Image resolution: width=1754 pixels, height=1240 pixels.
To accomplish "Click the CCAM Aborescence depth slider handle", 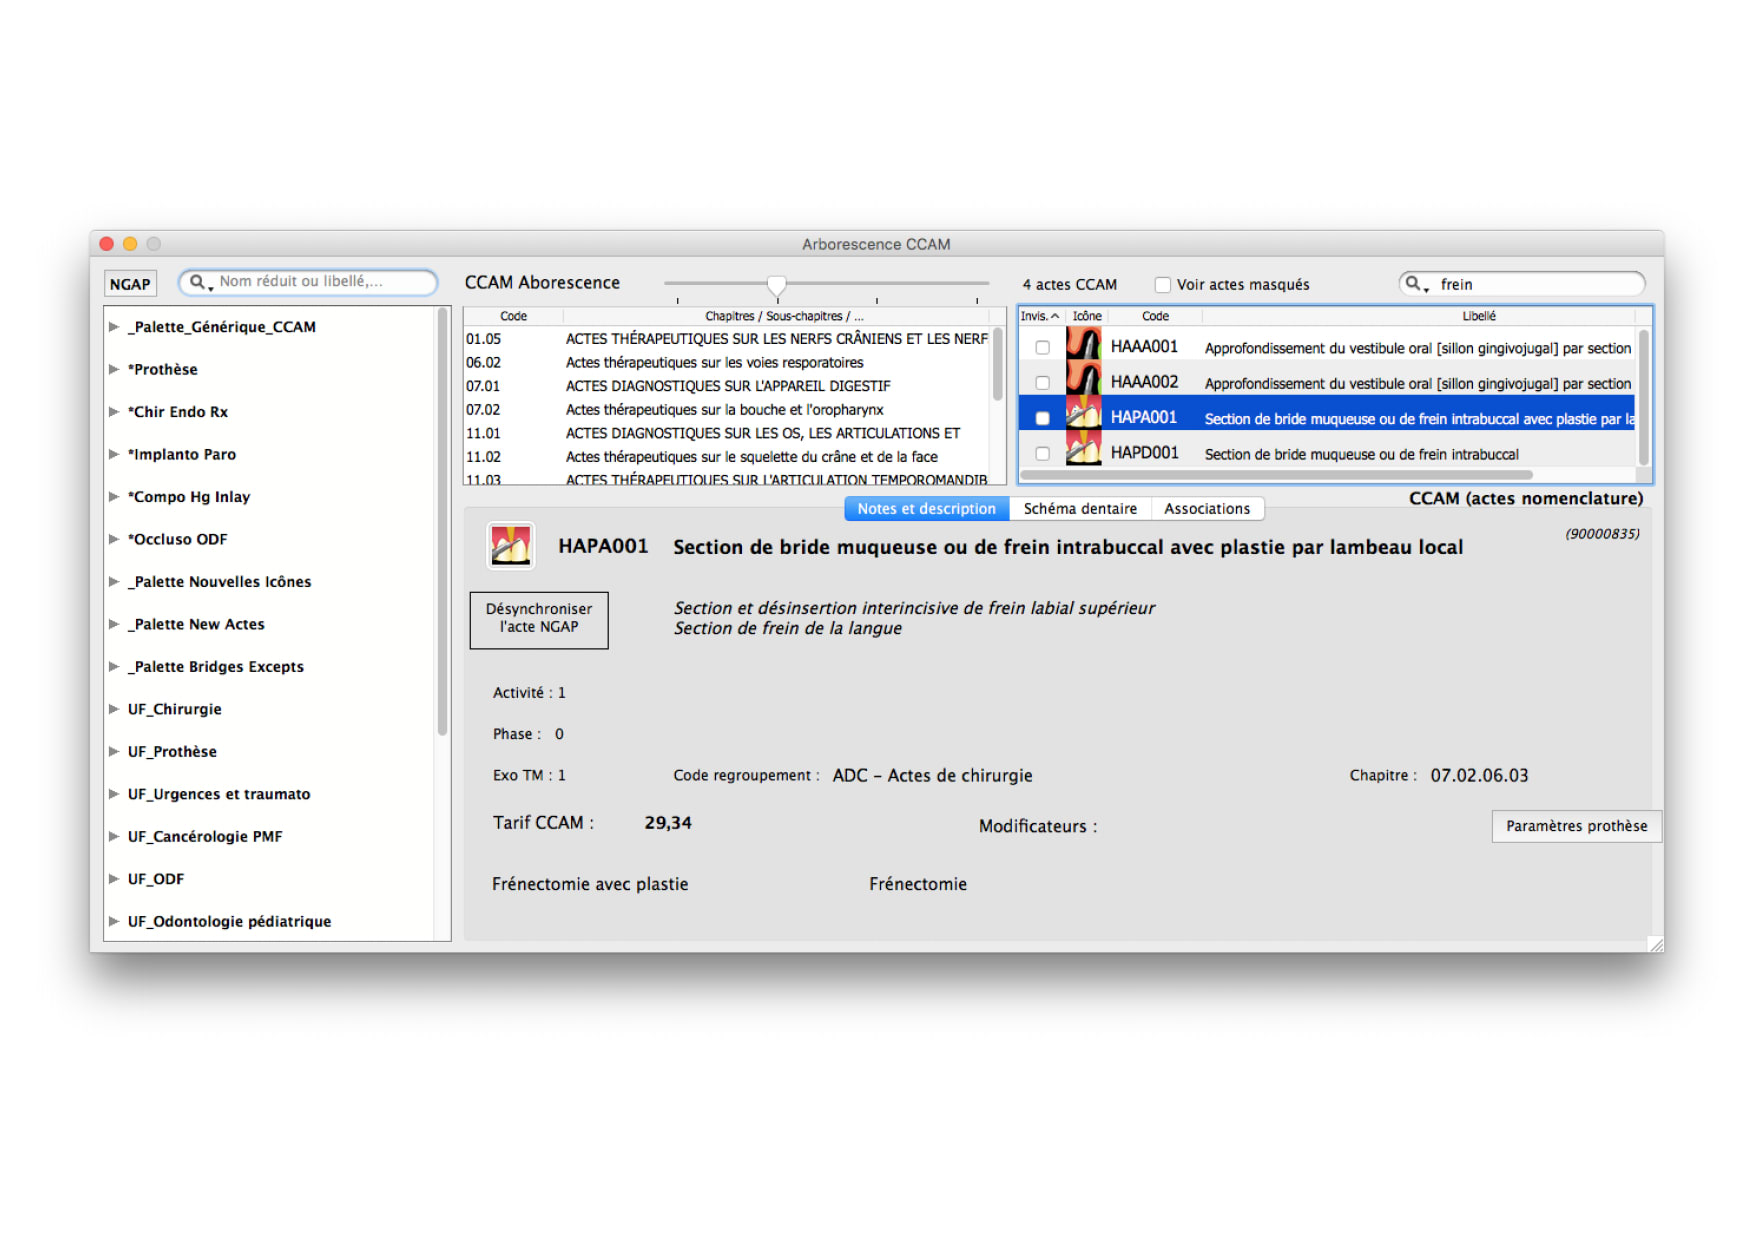I will click(x=776, y=285).
